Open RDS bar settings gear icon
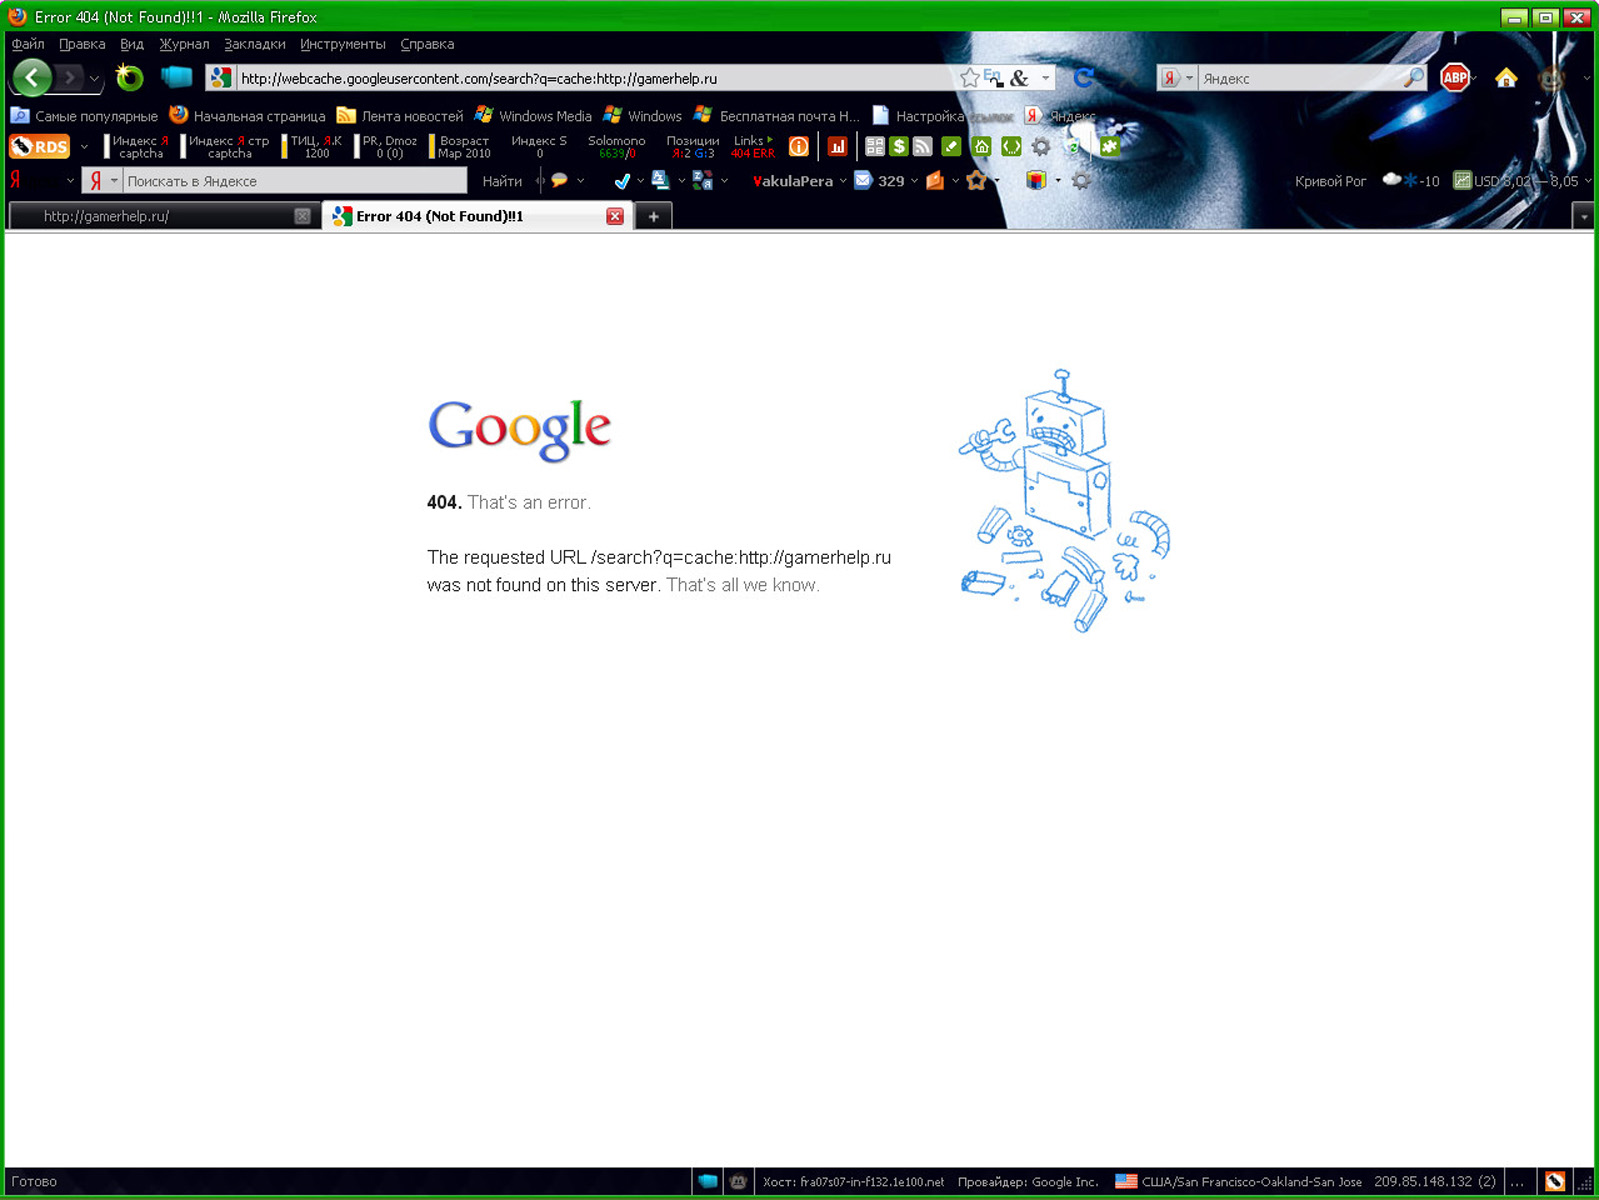This screenshot has width=1599, height=1200. (1041, 147)
